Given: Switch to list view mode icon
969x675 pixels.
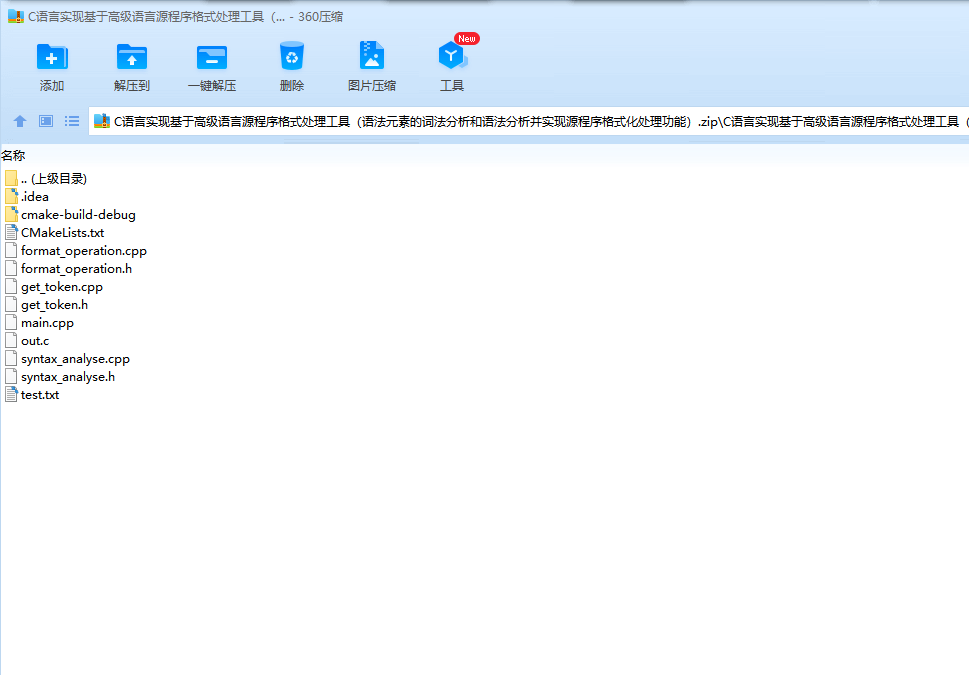Looking at the screenshot, I should tap(72, 121).
